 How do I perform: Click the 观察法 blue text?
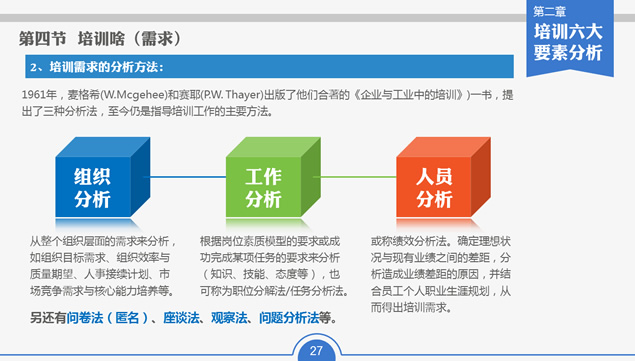229,318
